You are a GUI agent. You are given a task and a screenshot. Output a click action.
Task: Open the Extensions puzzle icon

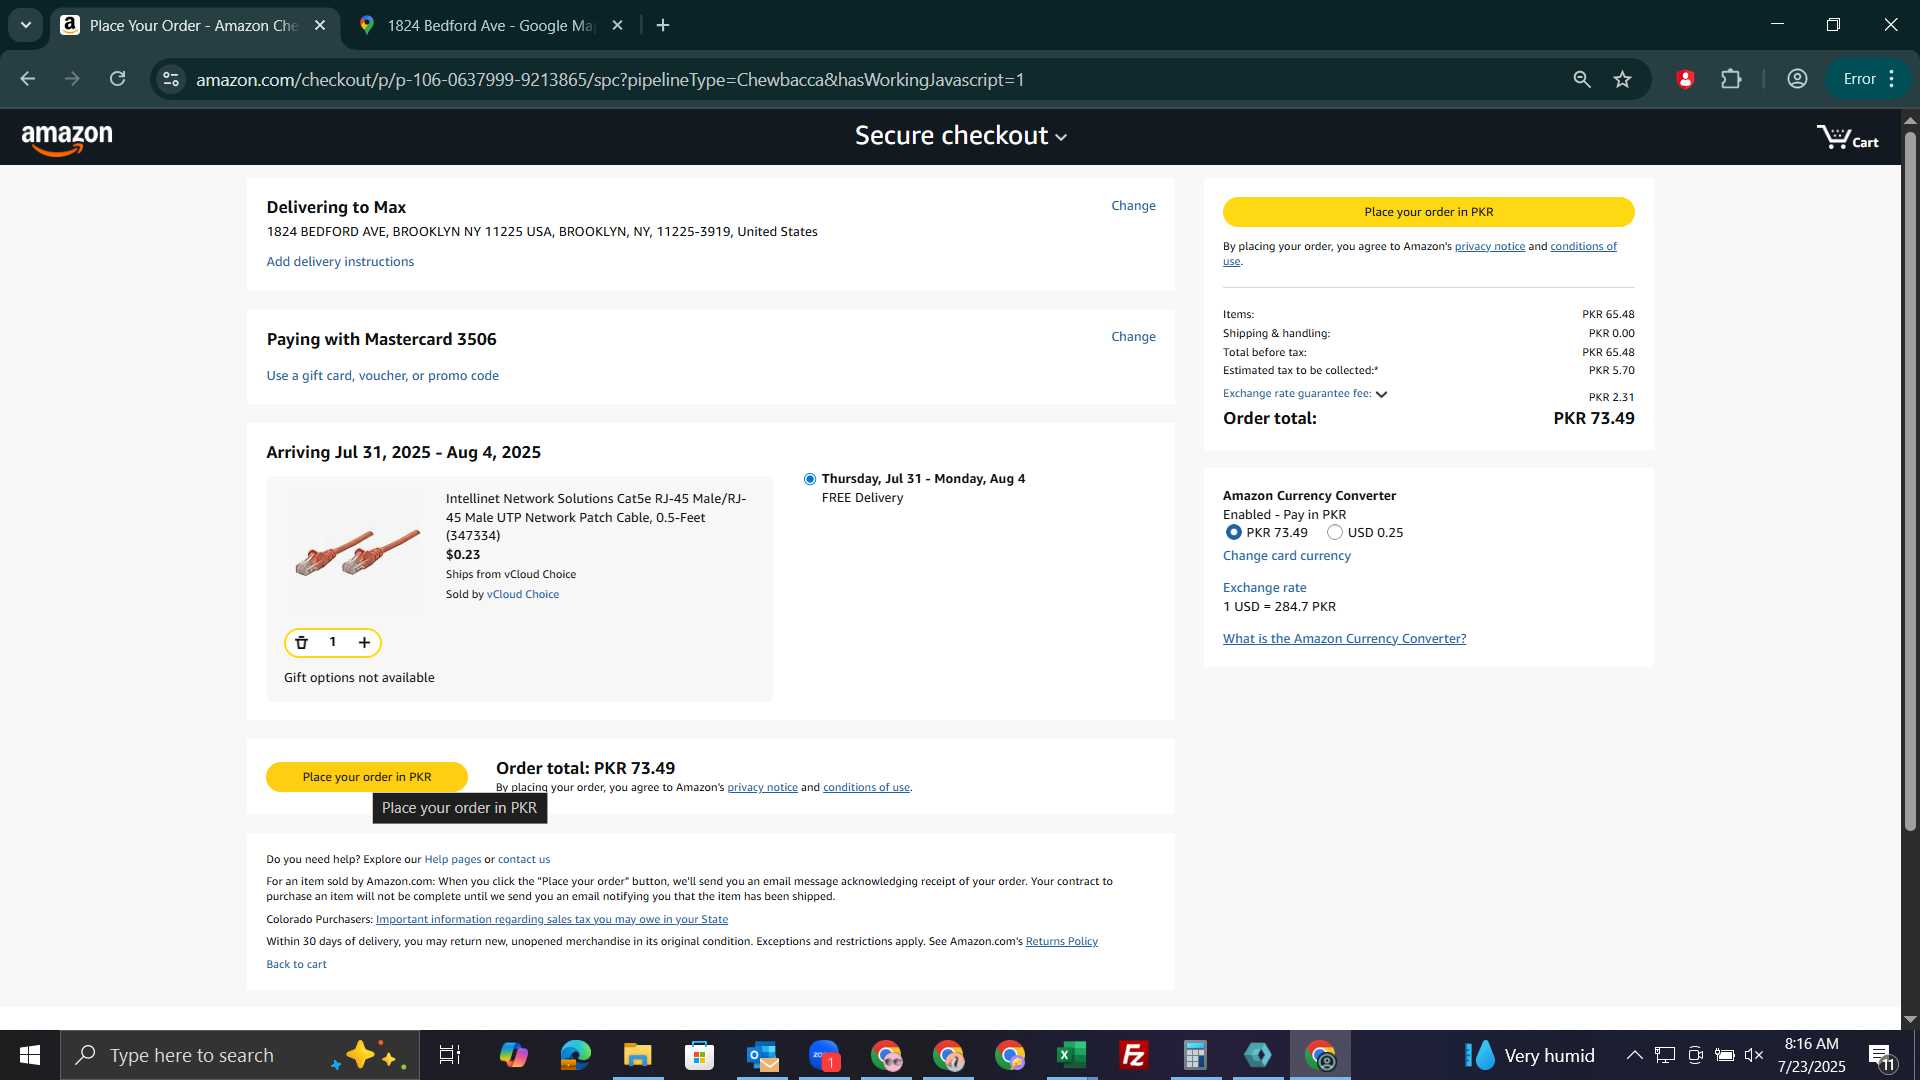tap(1731, 79)
